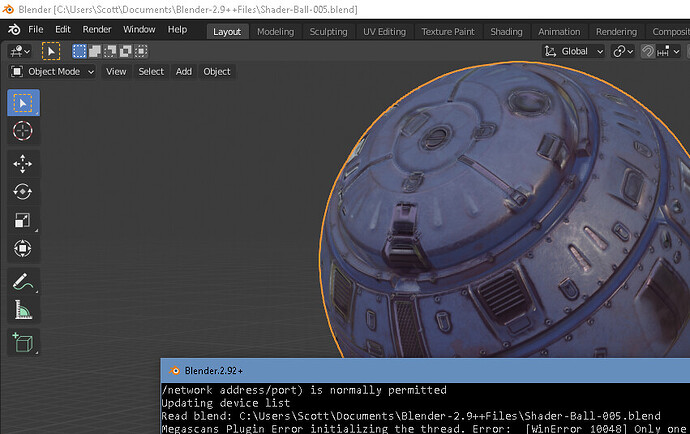The image size is (690, 434).
Task: Click the Blender icon in console window title
Action: tap(175, 371)
